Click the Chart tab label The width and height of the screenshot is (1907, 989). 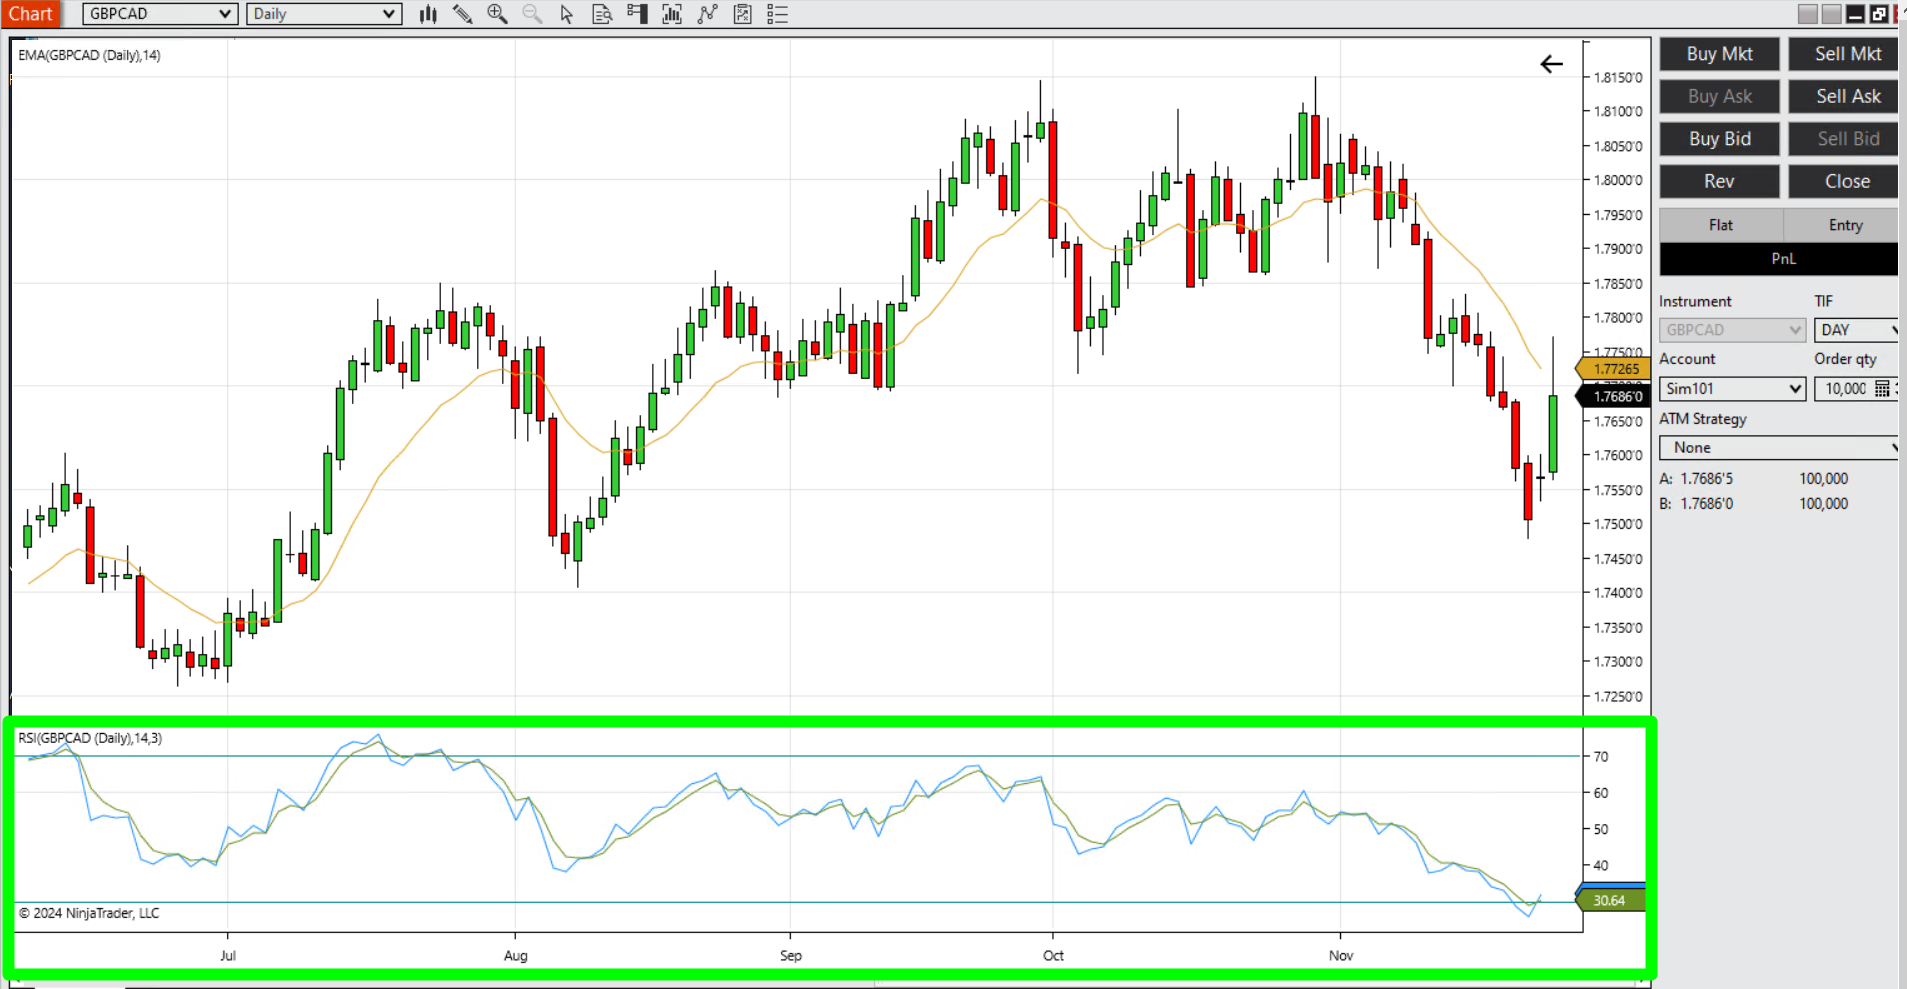(30, 14)
